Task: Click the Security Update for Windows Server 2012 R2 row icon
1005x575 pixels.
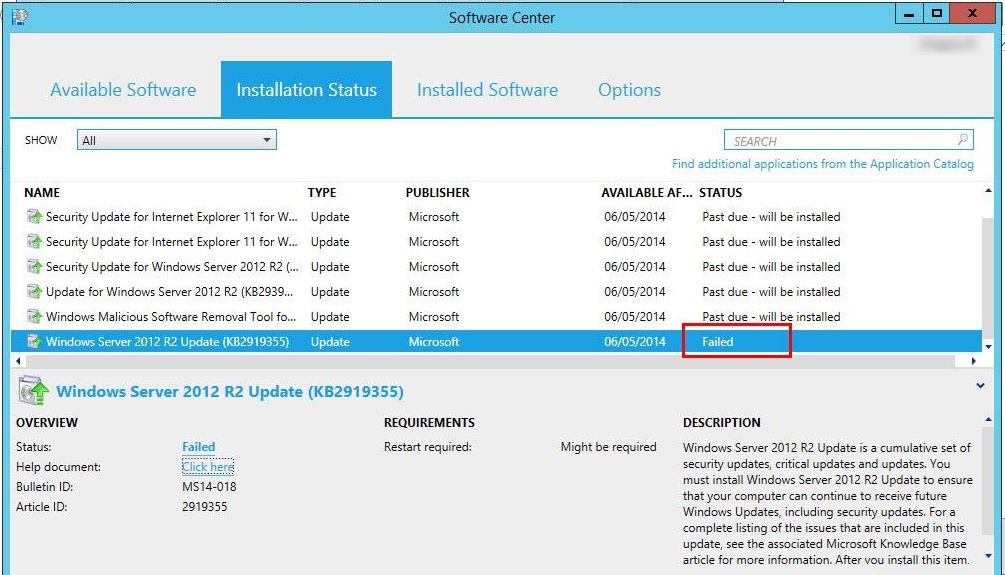Action: [x=34, y=267]
